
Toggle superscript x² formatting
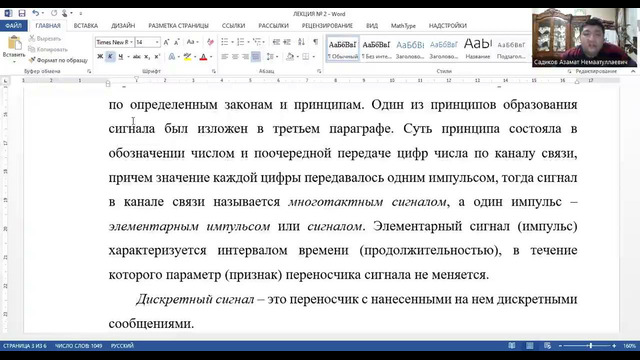(x=157, y=57)
